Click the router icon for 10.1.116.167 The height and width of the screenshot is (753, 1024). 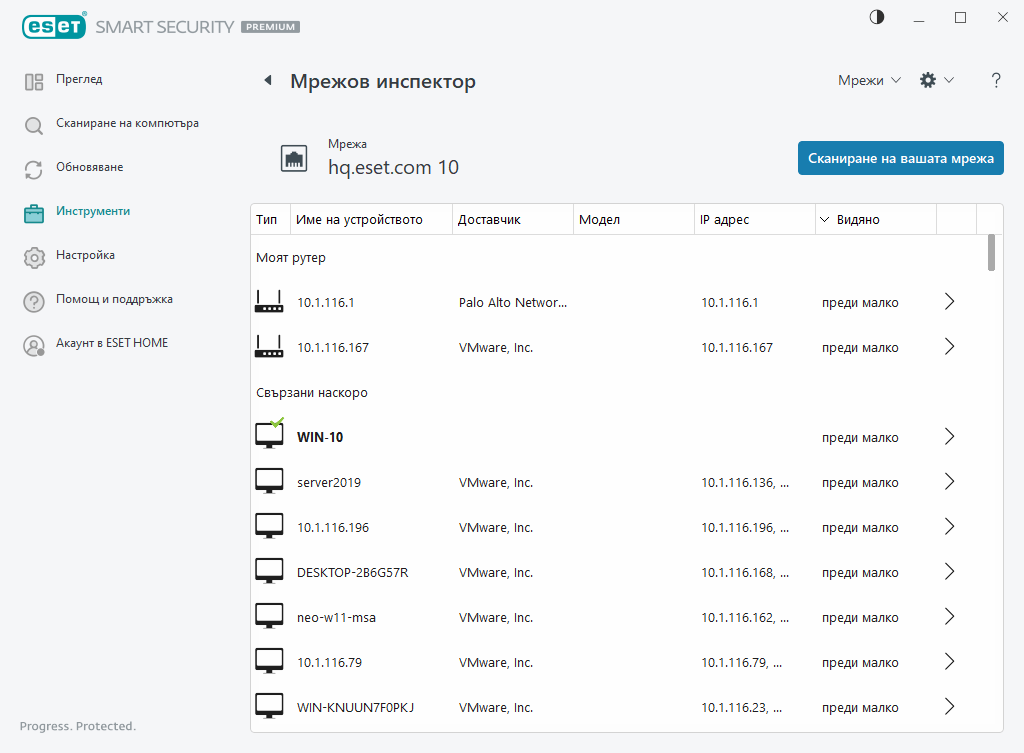coord(269,347)
